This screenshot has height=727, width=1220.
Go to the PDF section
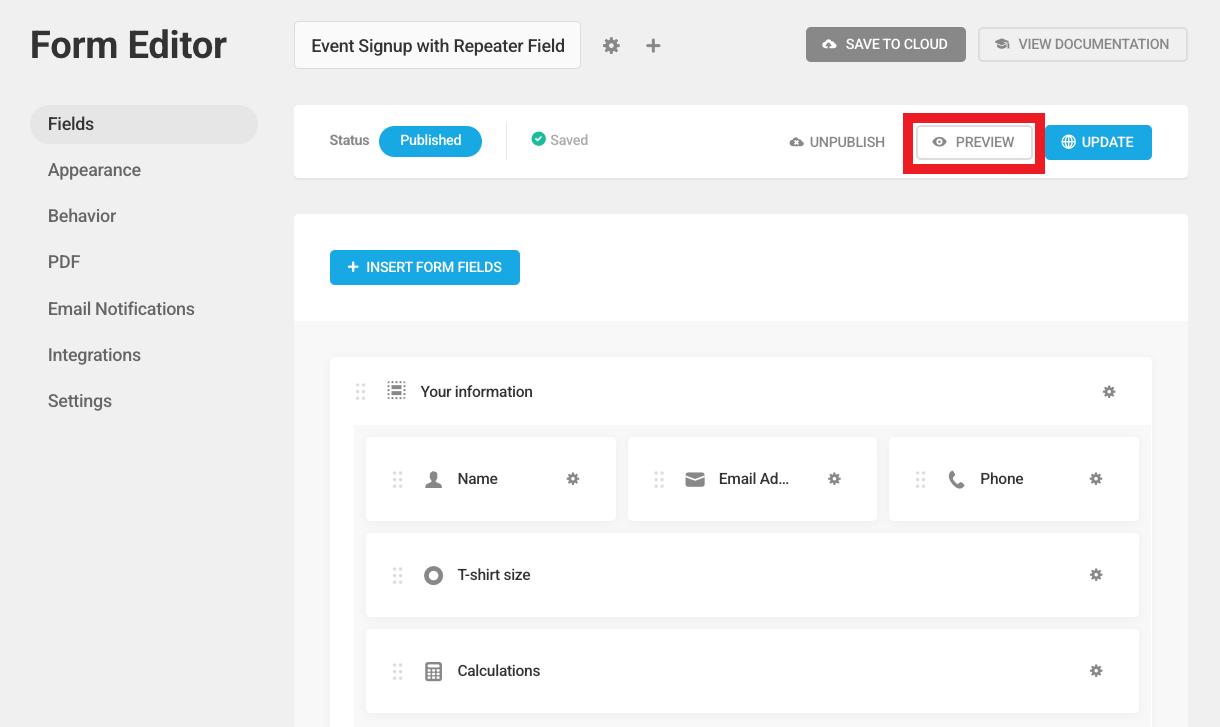(64, 262)
